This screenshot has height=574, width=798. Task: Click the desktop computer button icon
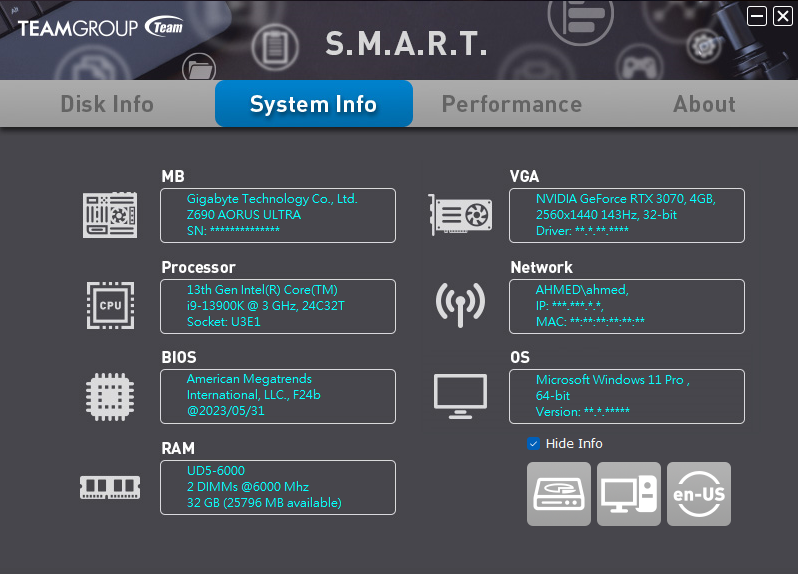(629, 494)
